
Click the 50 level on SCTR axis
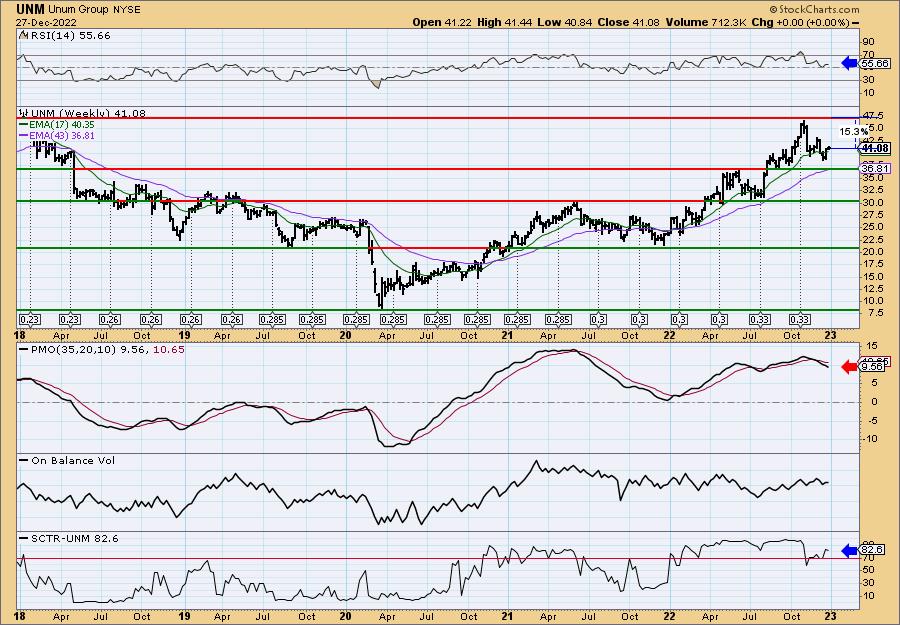(868, 570)
